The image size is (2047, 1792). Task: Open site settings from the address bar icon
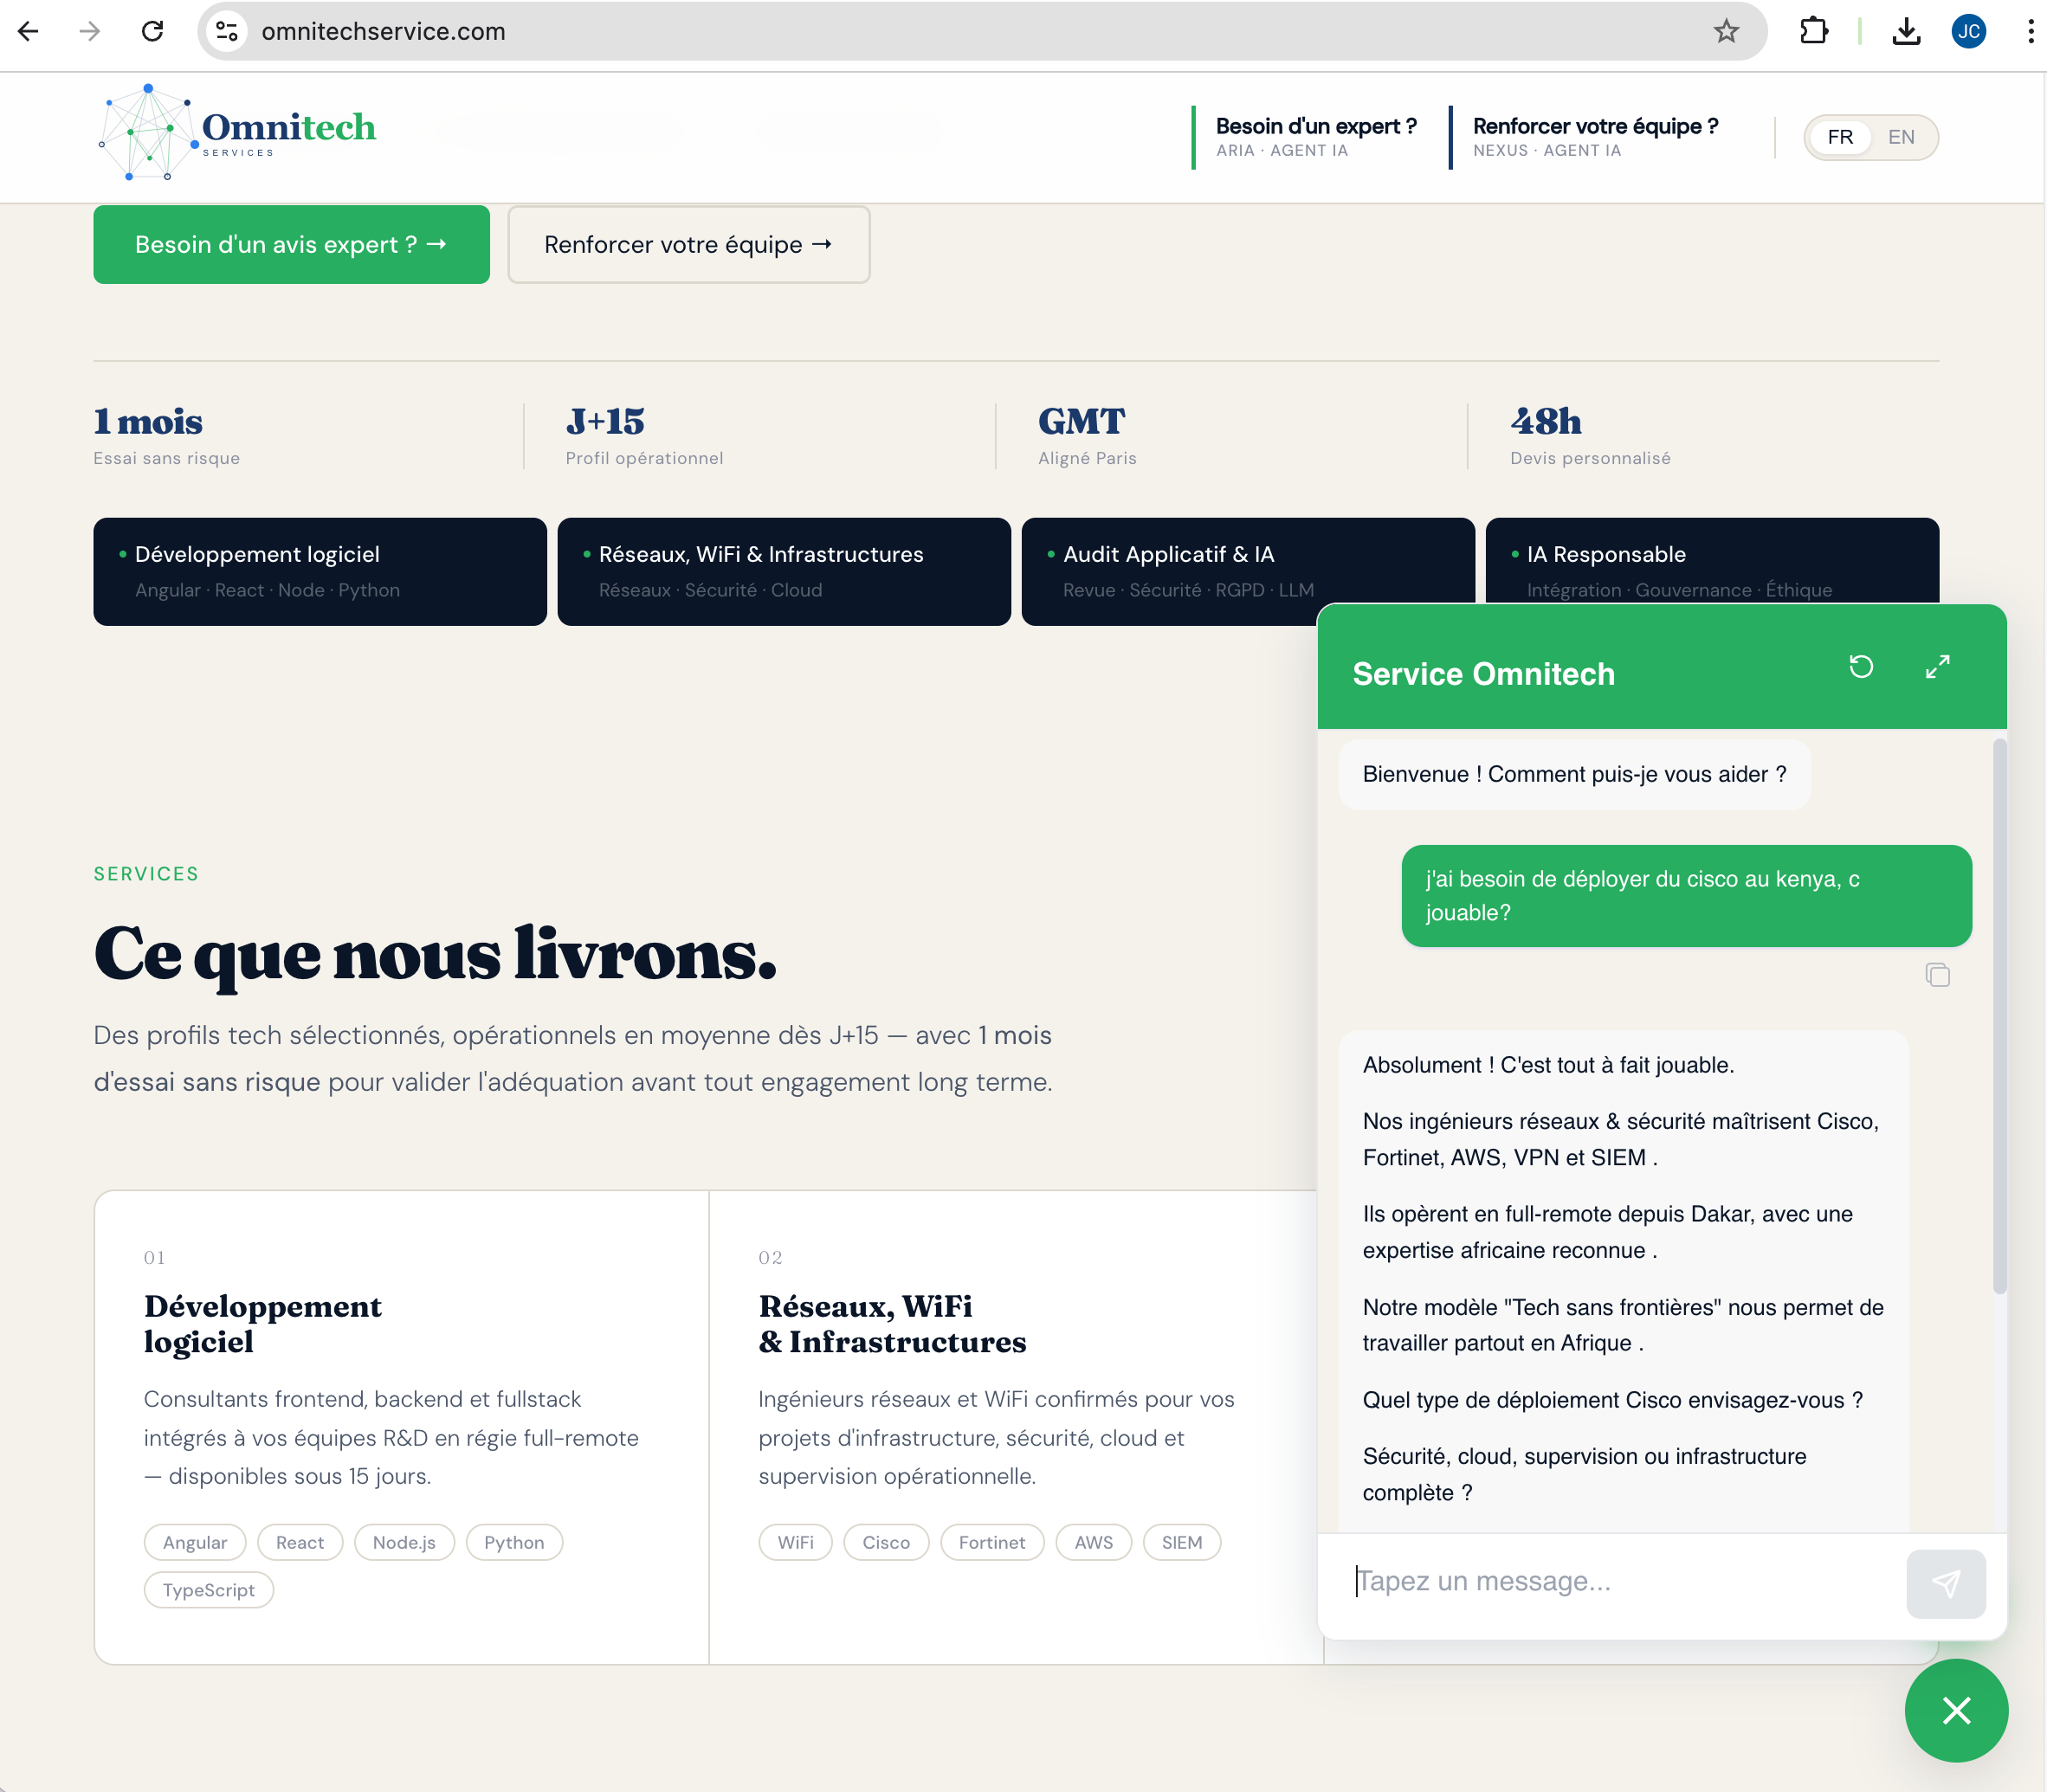coord(227,31)
